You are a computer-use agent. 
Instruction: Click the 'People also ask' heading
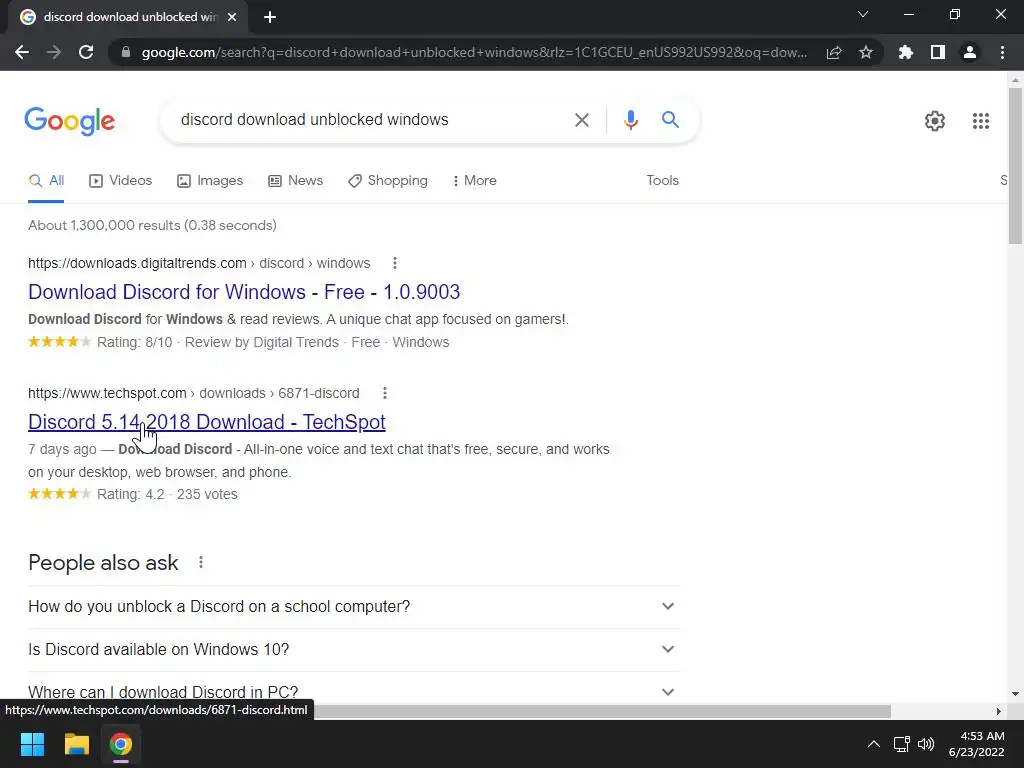pos(103,562)
